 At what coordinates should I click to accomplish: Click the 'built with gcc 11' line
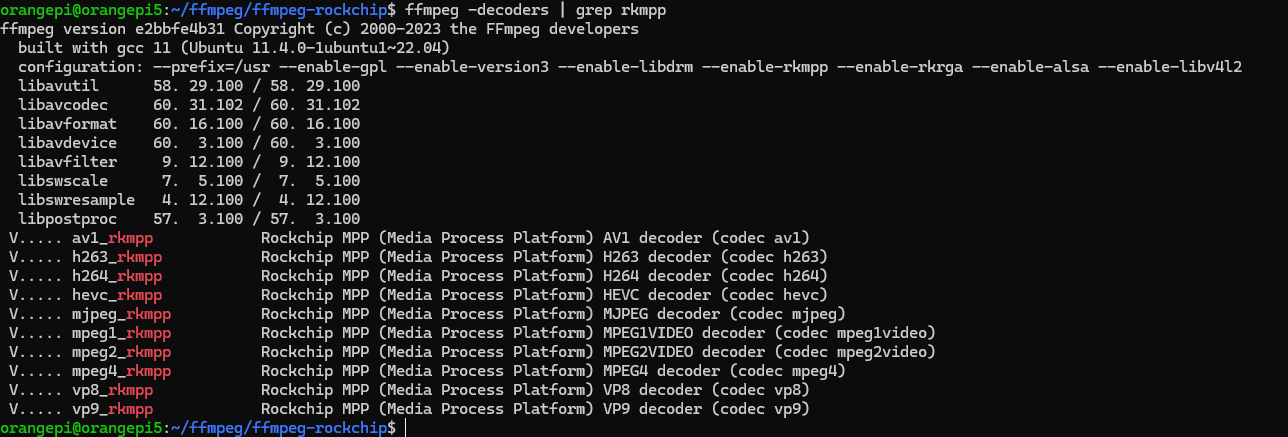pyautogui.click(x=233, y=48)
